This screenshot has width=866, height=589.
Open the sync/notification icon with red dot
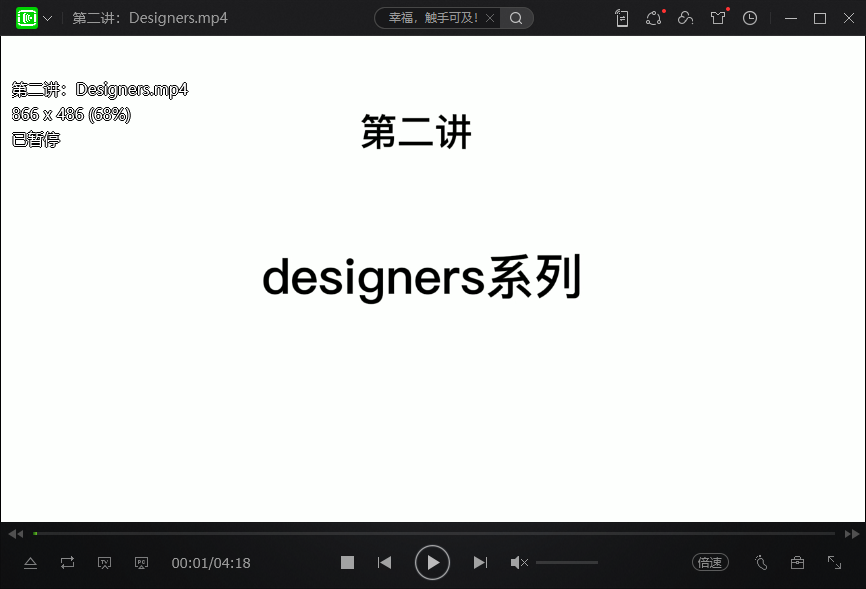[654, 18]
